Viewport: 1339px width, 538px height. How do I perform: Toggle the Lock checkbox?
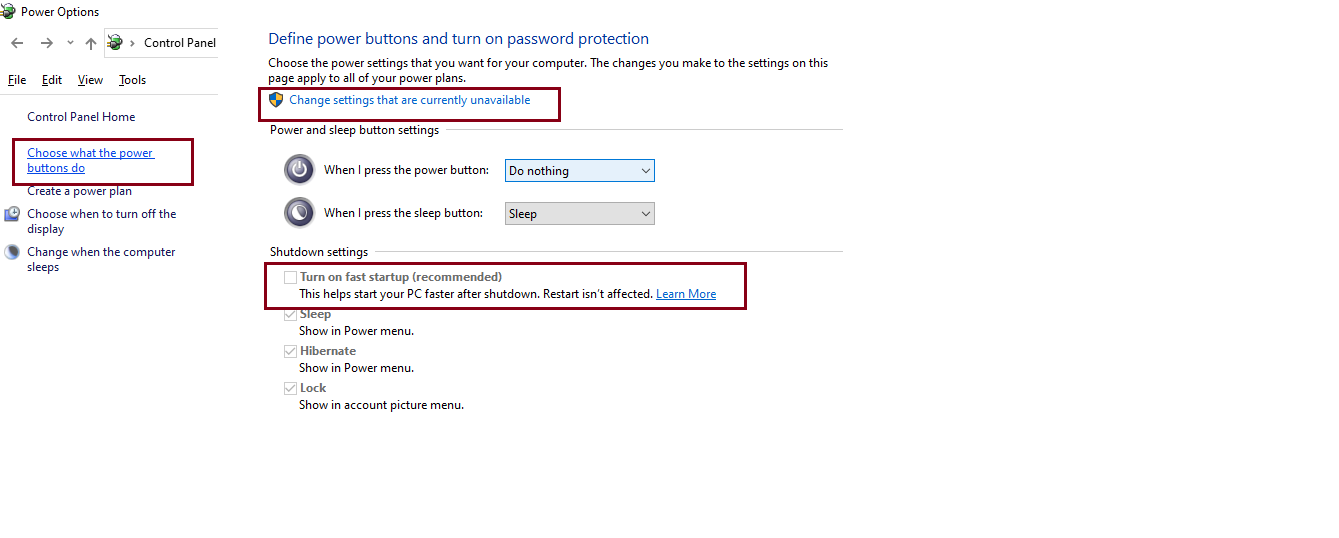[290, 388]
